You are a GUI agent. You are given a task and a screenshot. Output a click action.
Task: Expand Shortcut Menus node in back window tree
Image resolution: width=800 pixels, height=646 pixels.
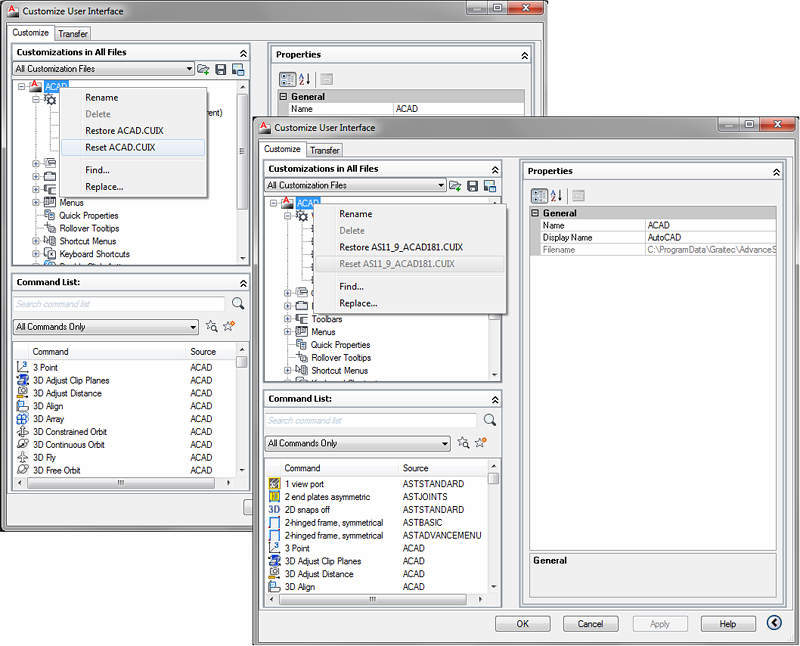coord(36,240)
